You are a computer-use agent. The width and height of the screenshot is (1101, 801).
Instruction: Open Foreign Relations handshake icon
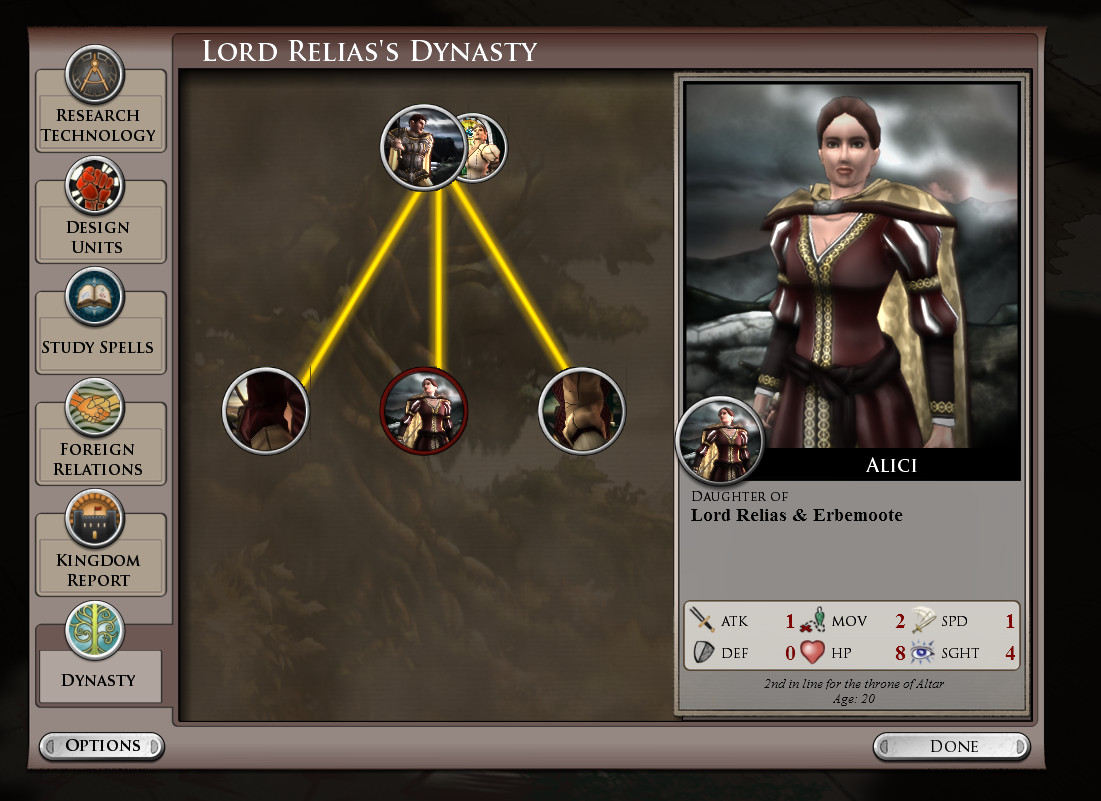pyautogui.click(x=95, y=408)
